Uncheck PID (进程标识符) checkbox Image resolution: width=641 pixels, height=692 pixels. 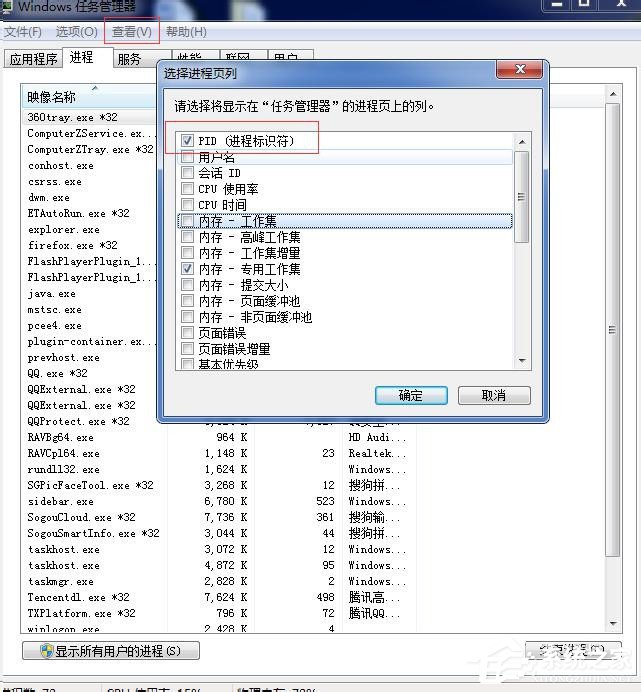coord(187,141)
